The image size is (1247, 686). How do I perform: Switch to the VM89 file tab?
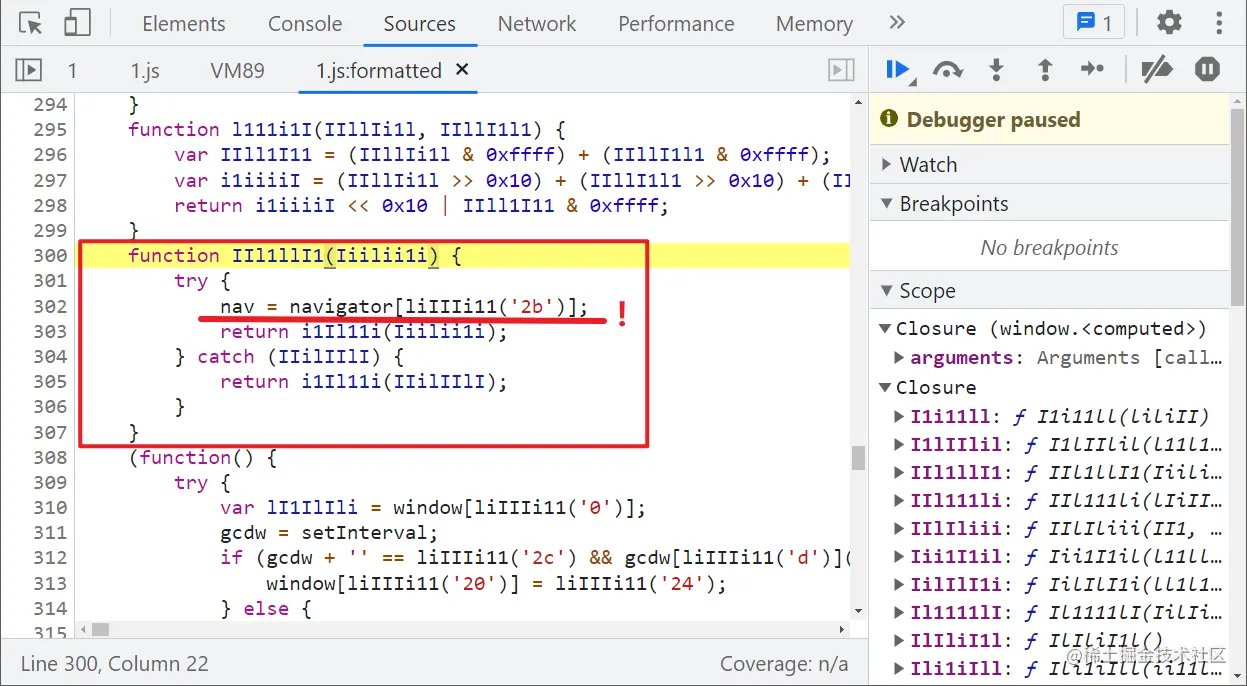[237, 71]
